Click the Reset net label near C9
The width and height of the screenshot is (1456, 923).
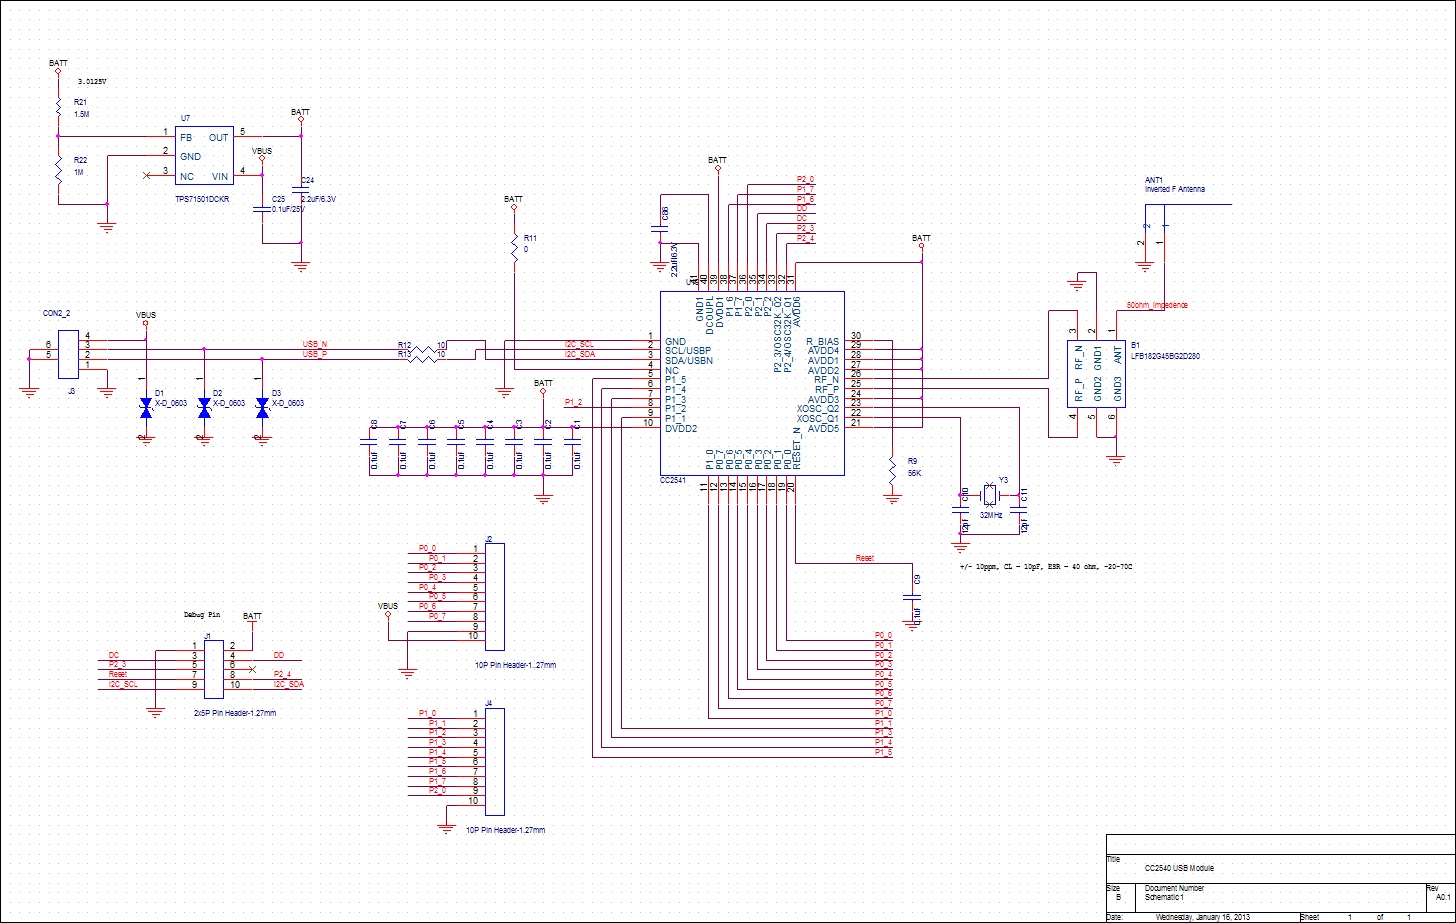[x=865, y=558]
